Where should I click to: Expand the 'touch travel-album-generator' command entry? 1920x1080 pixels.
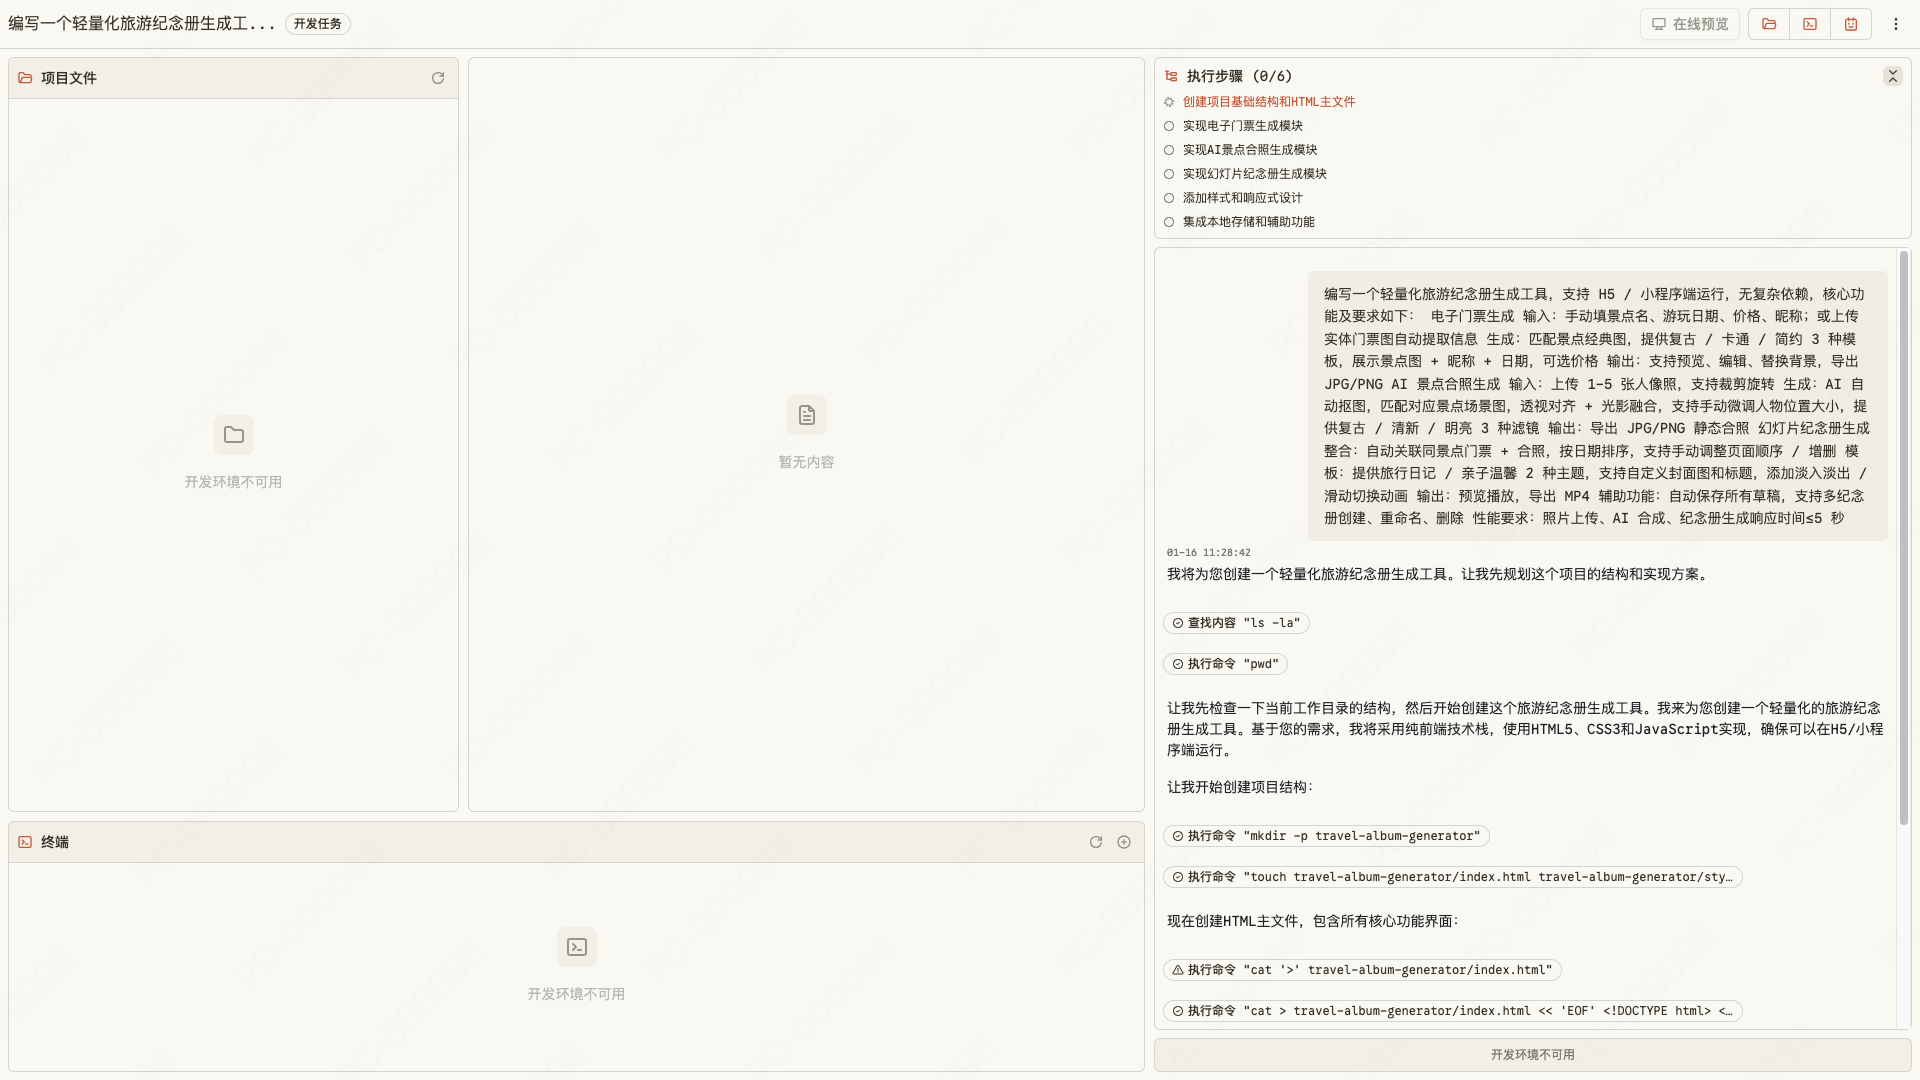coord(1452,877)
